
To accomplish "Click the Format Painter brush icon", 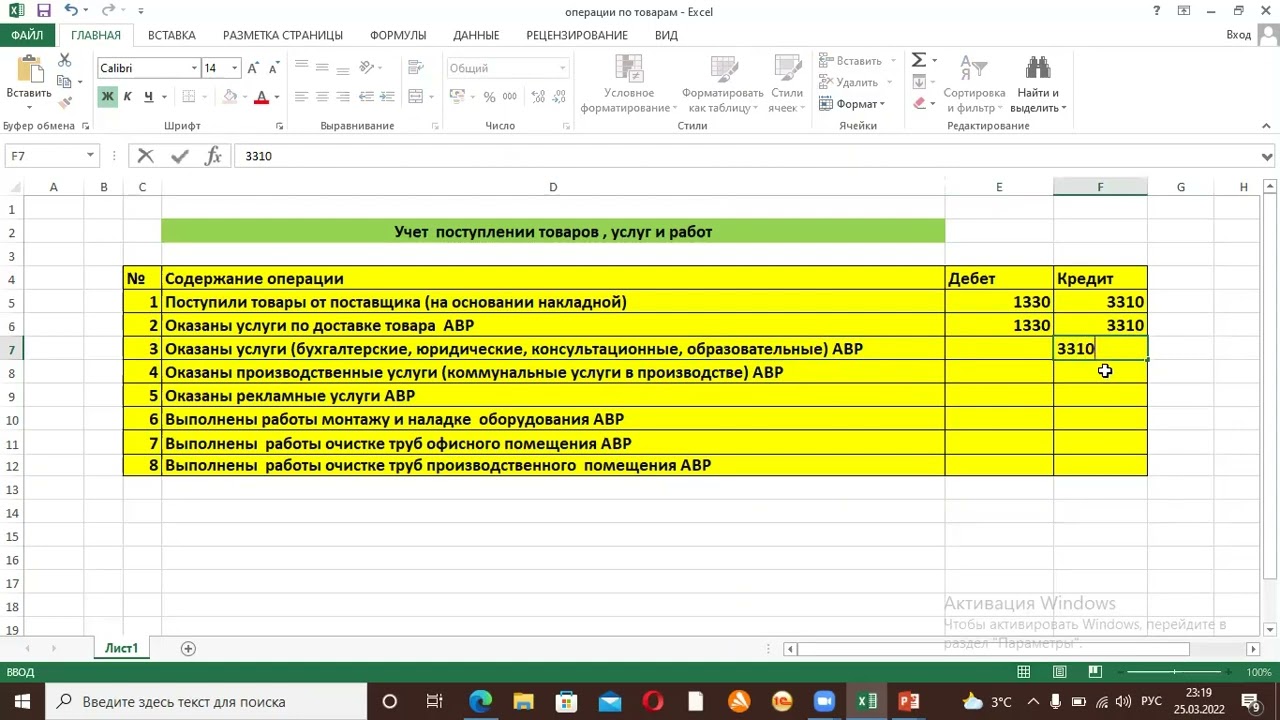I will pos(65,103).
